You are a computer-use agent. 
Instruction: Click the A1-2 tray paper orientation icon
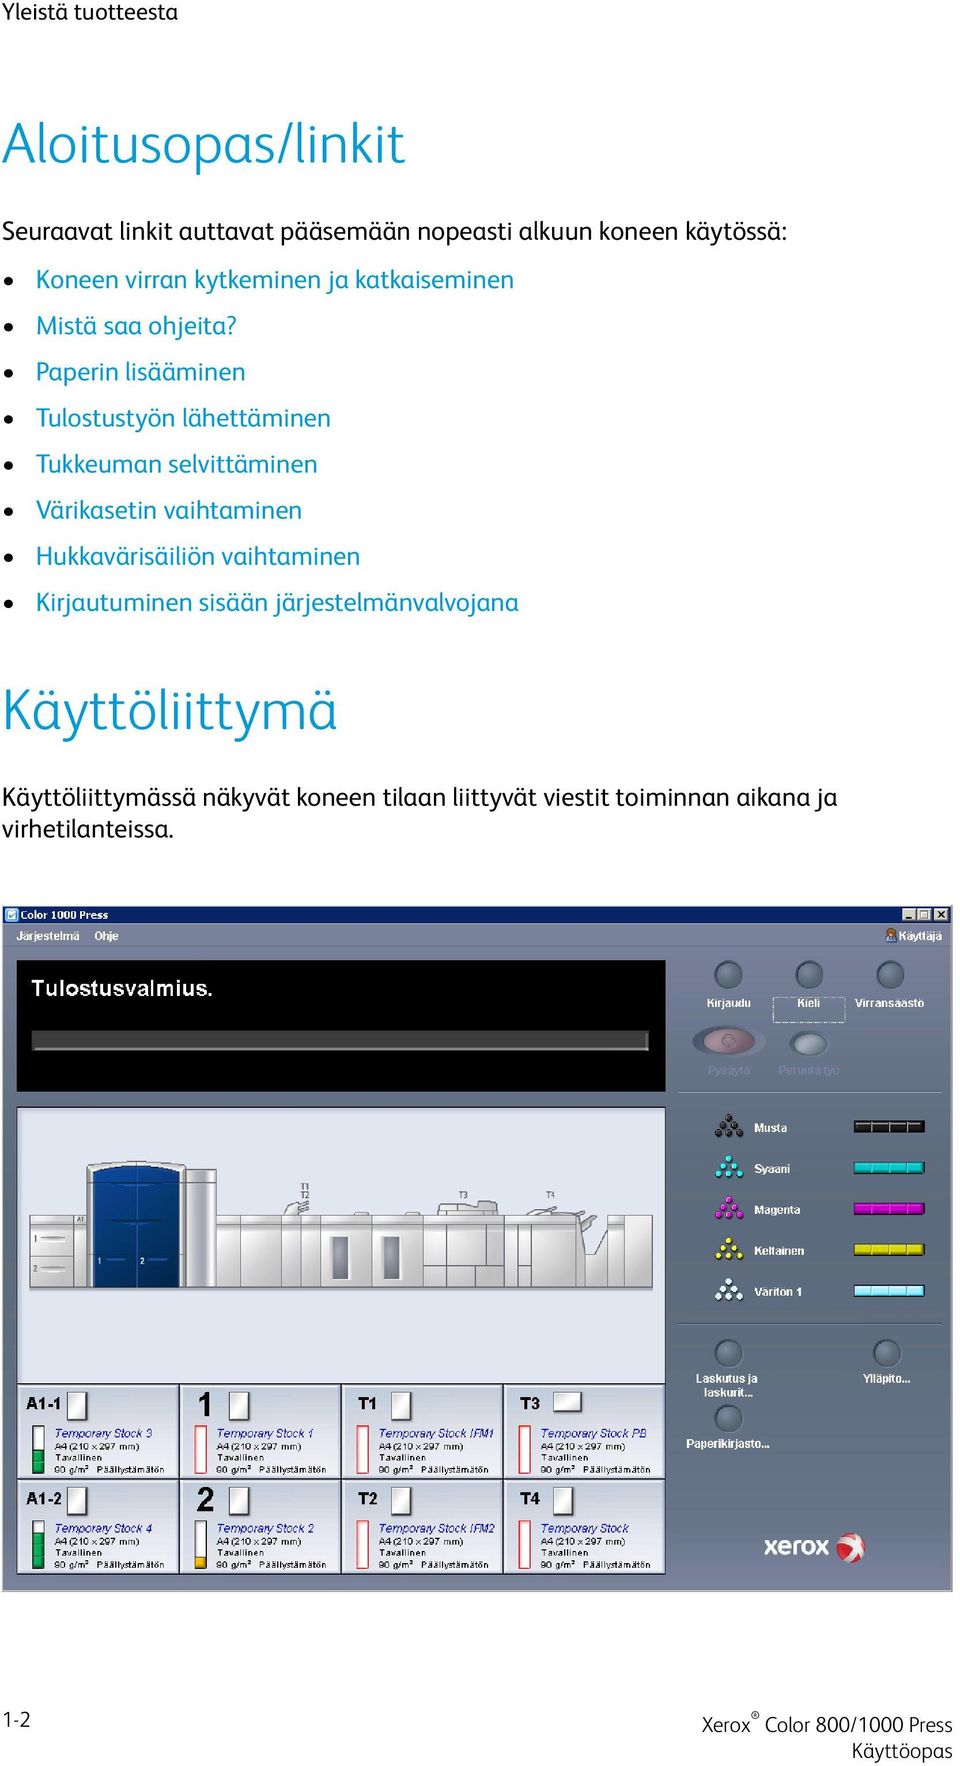click(77, 1500)
